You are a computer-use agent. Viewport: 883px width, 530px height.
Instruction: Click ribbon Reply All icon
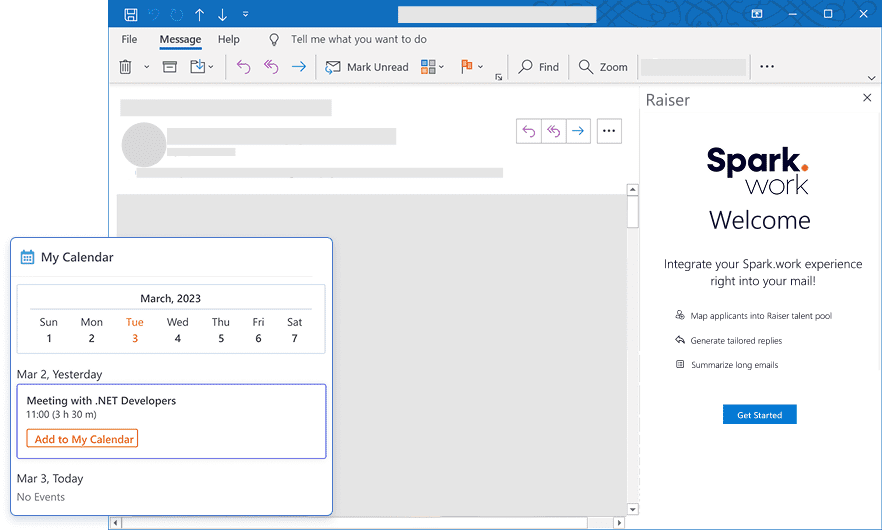pos(271,67)
